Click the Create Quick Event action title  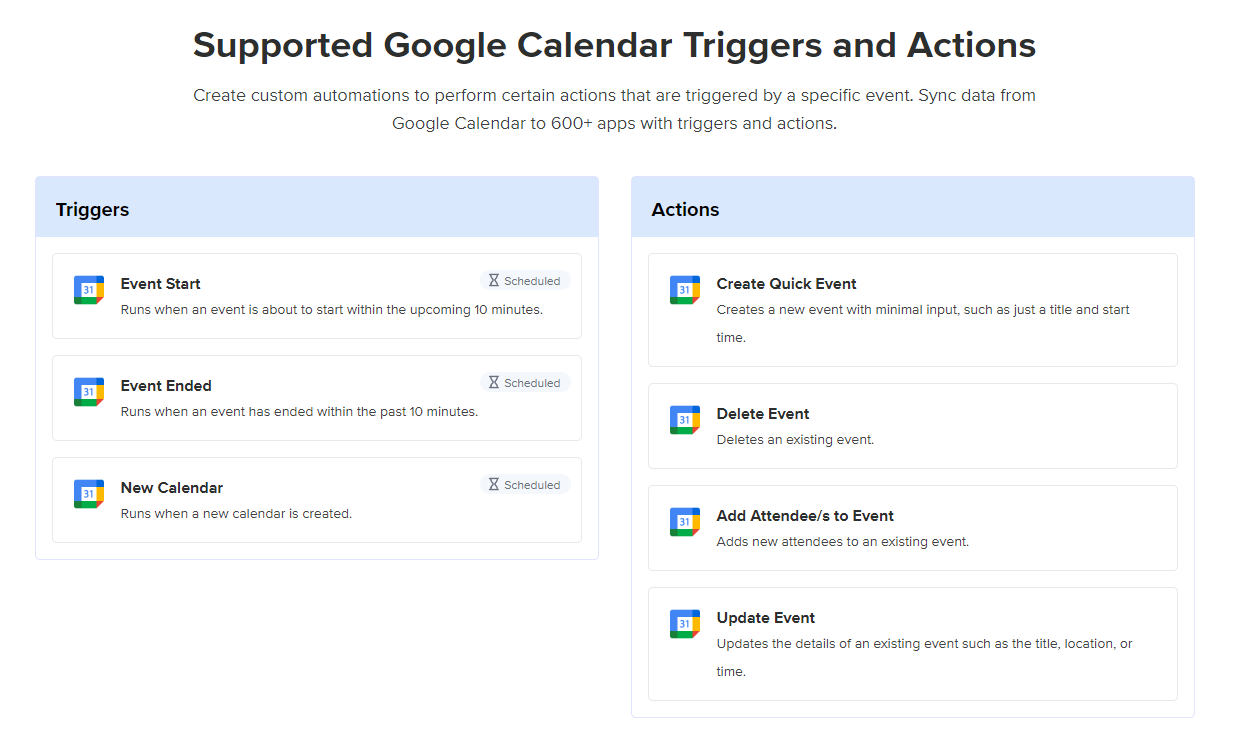pyautogui.click(x=786, y=284)
